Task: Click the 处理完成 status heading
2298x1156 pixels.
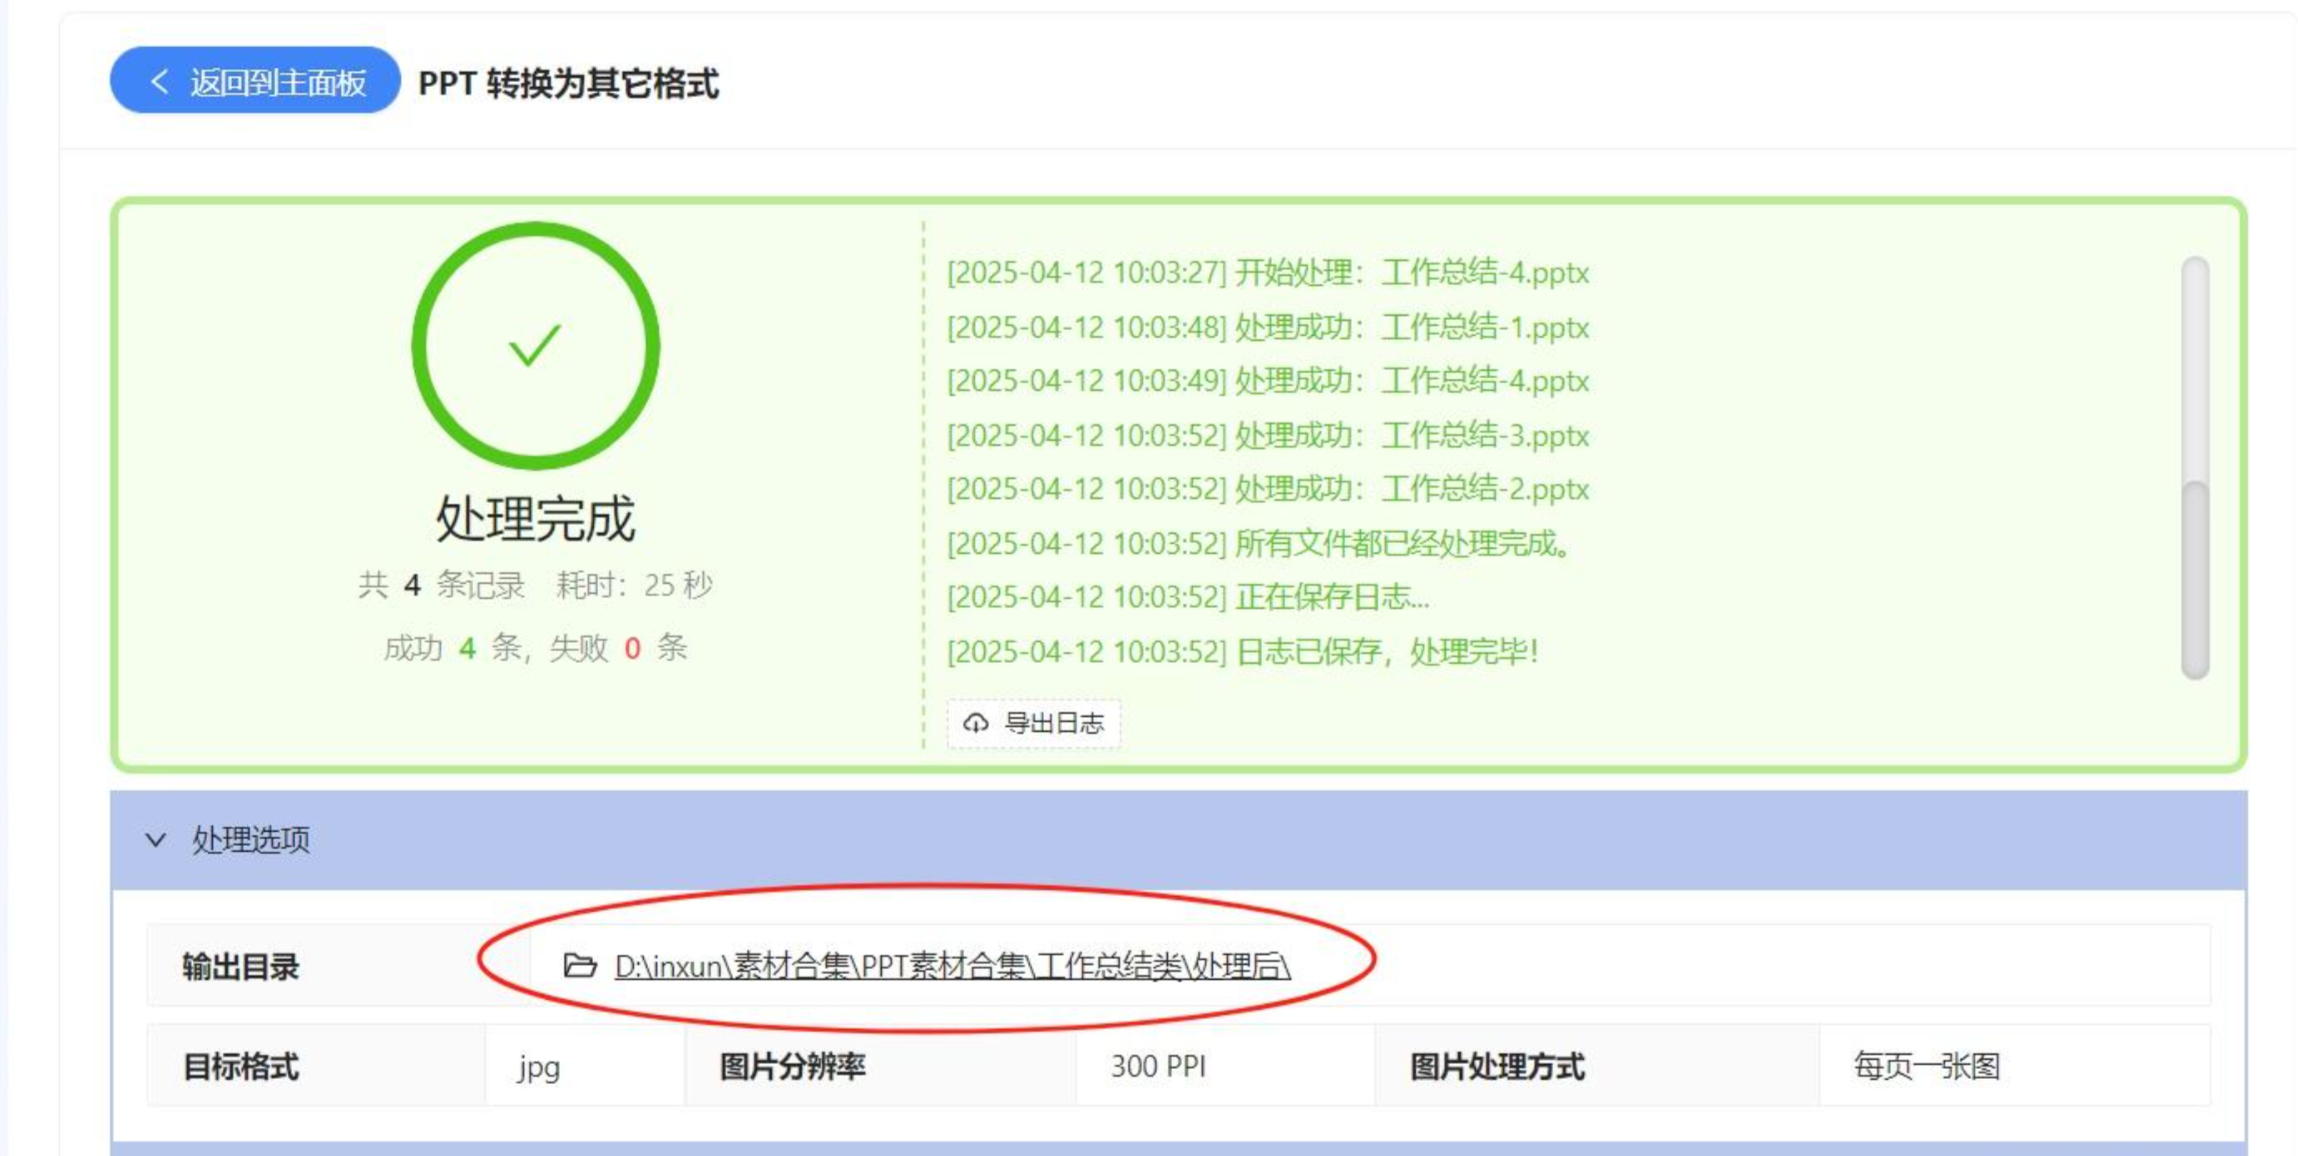Action: (x=535, y=518)
